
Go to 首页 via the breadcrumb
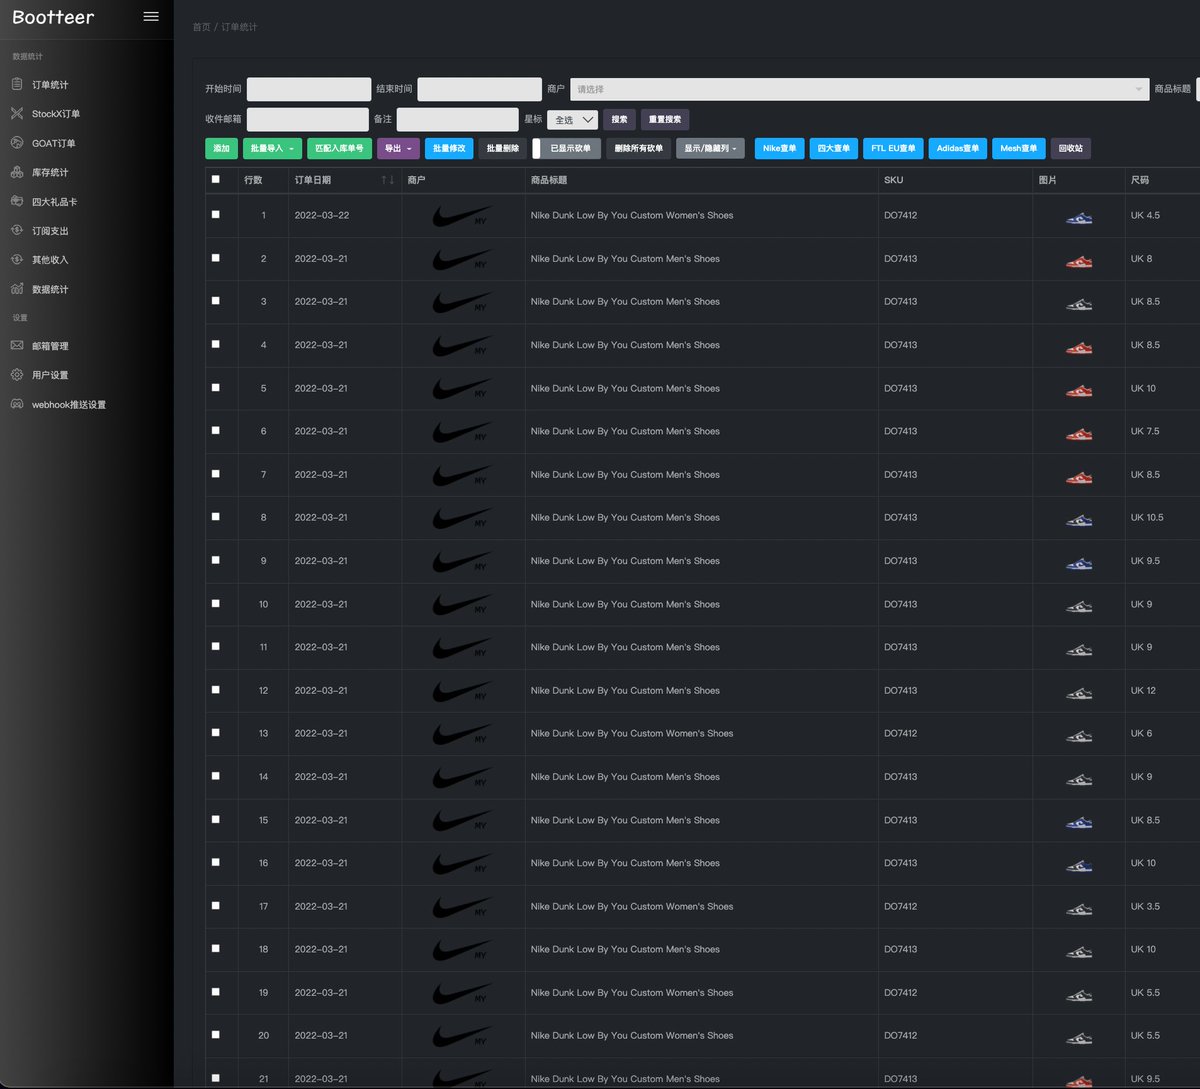point(201,27)
